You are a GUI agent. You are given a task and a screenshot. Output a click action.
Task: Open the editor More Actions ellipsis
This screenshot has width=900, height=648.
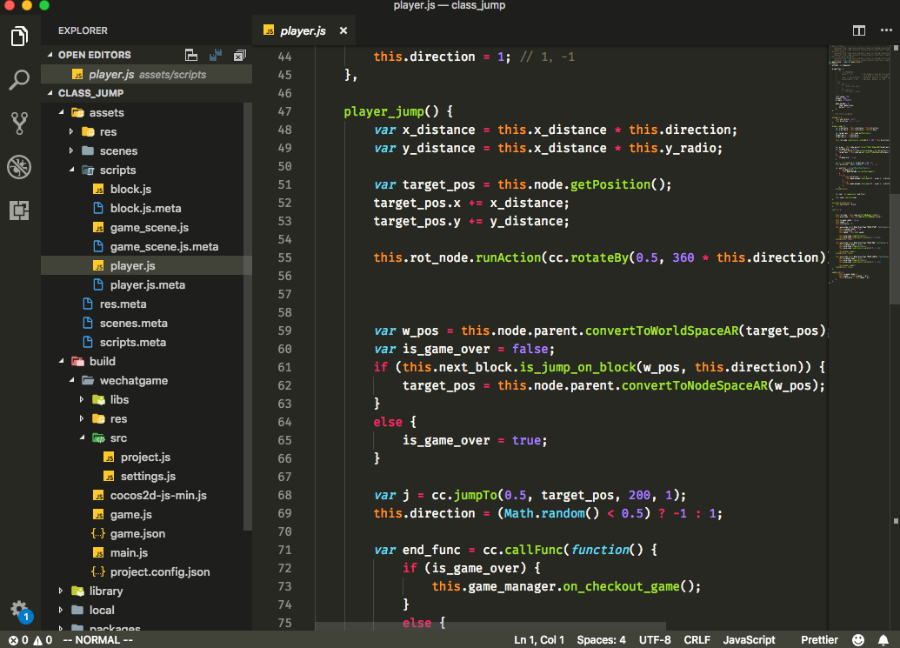pyautogui.click(x=886, y=30)
